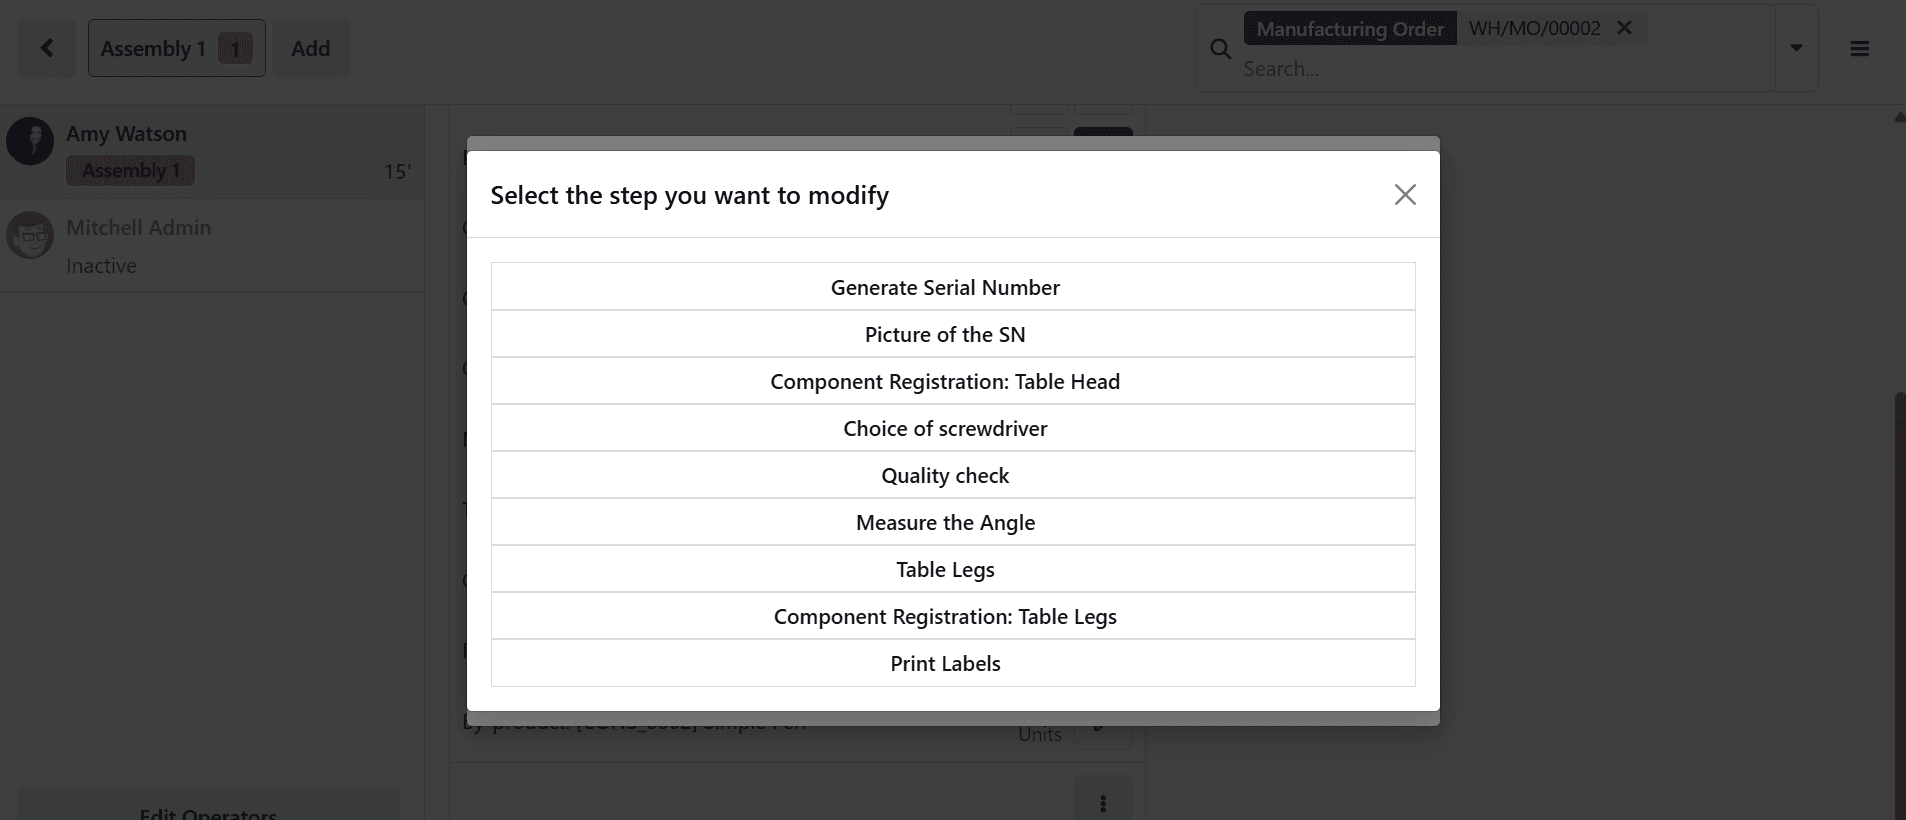
Task: Click Mitchell Admin's avatar
Action: coord(31,235)
